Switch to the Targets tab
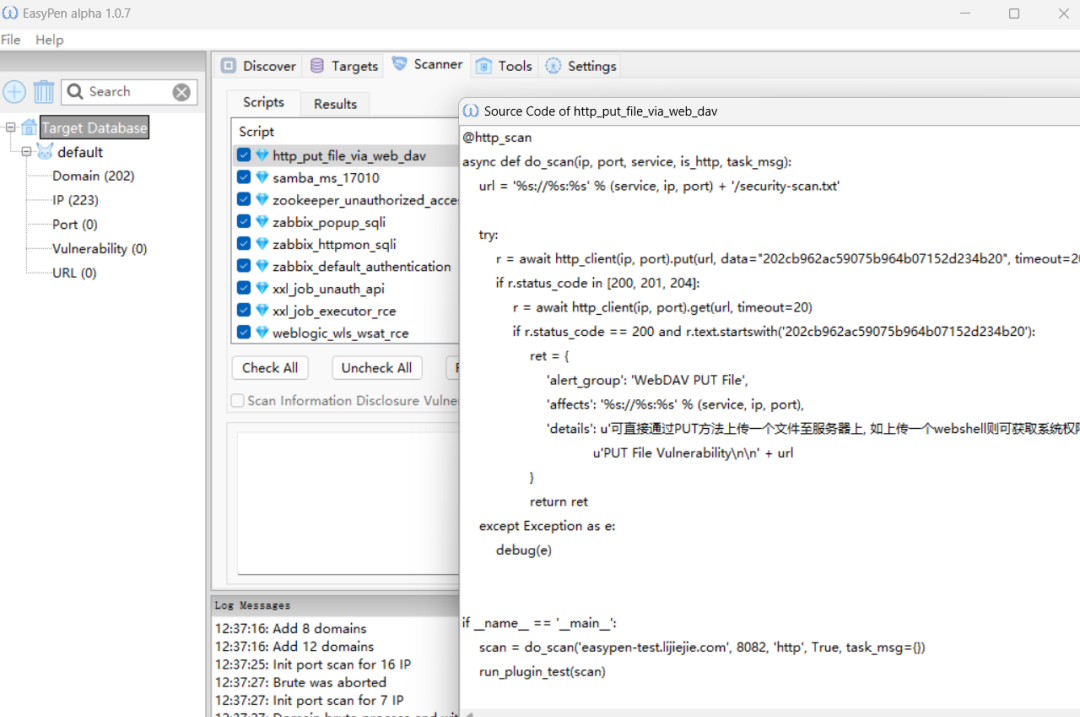 (344, 66)
